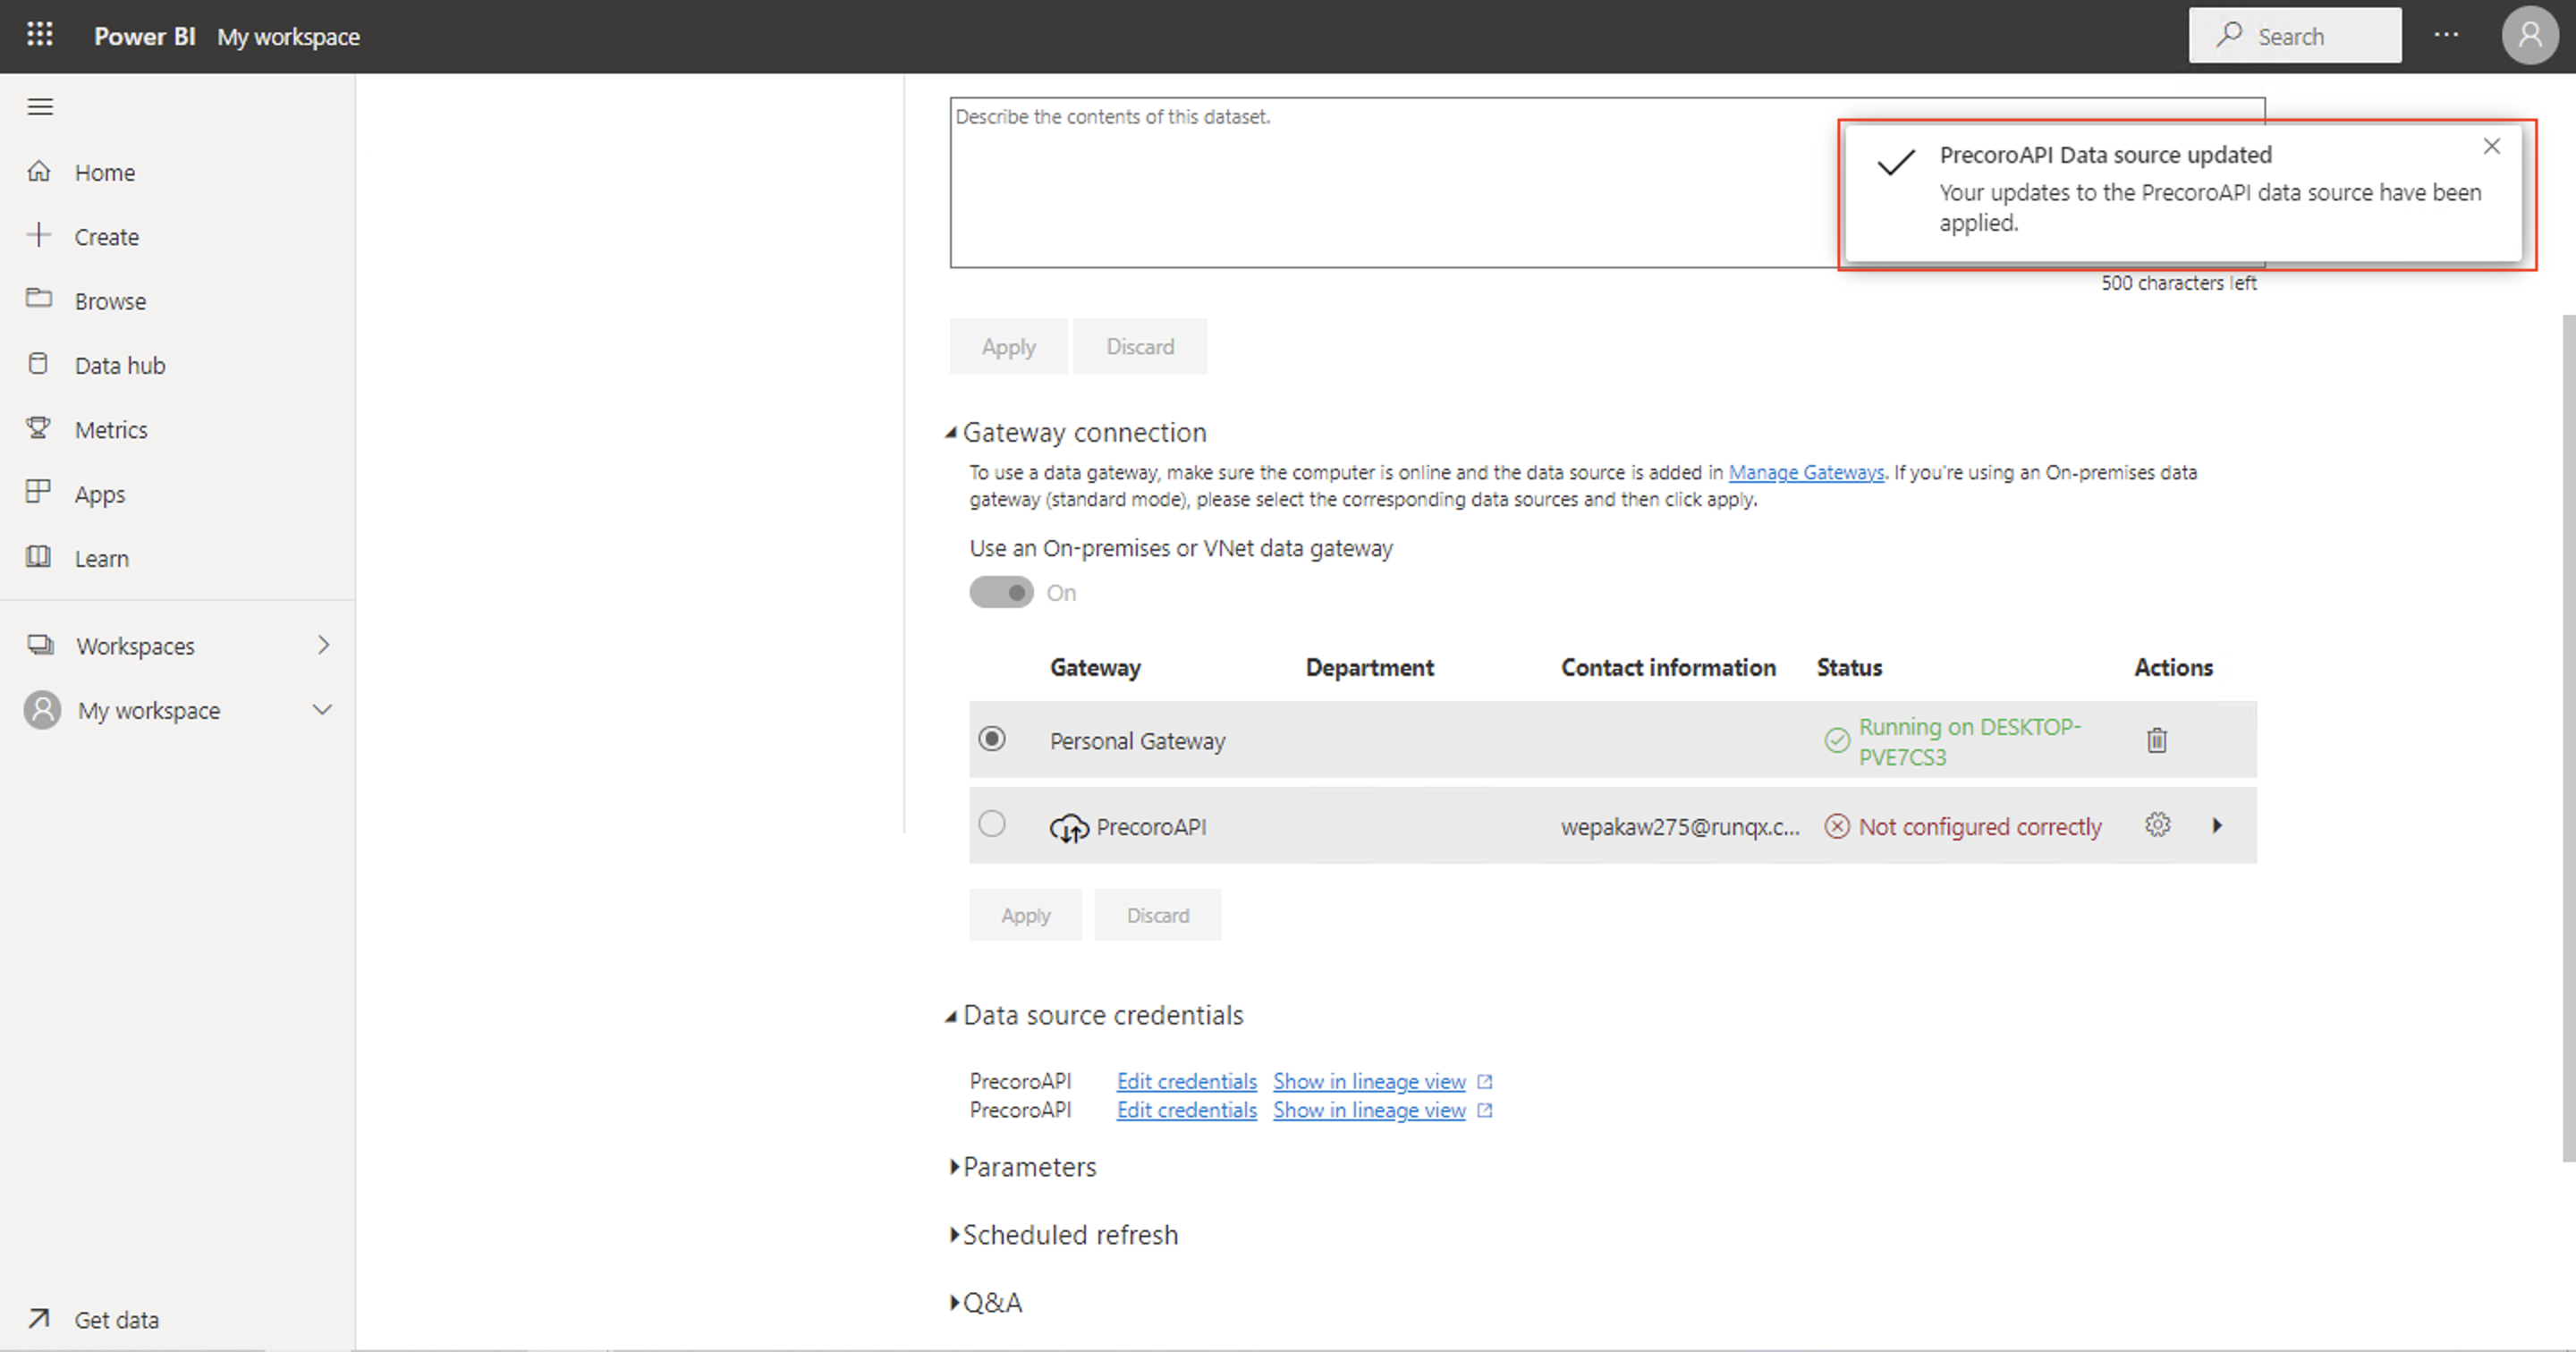Click the external link icon for first lineage view

[1485, 1082]
